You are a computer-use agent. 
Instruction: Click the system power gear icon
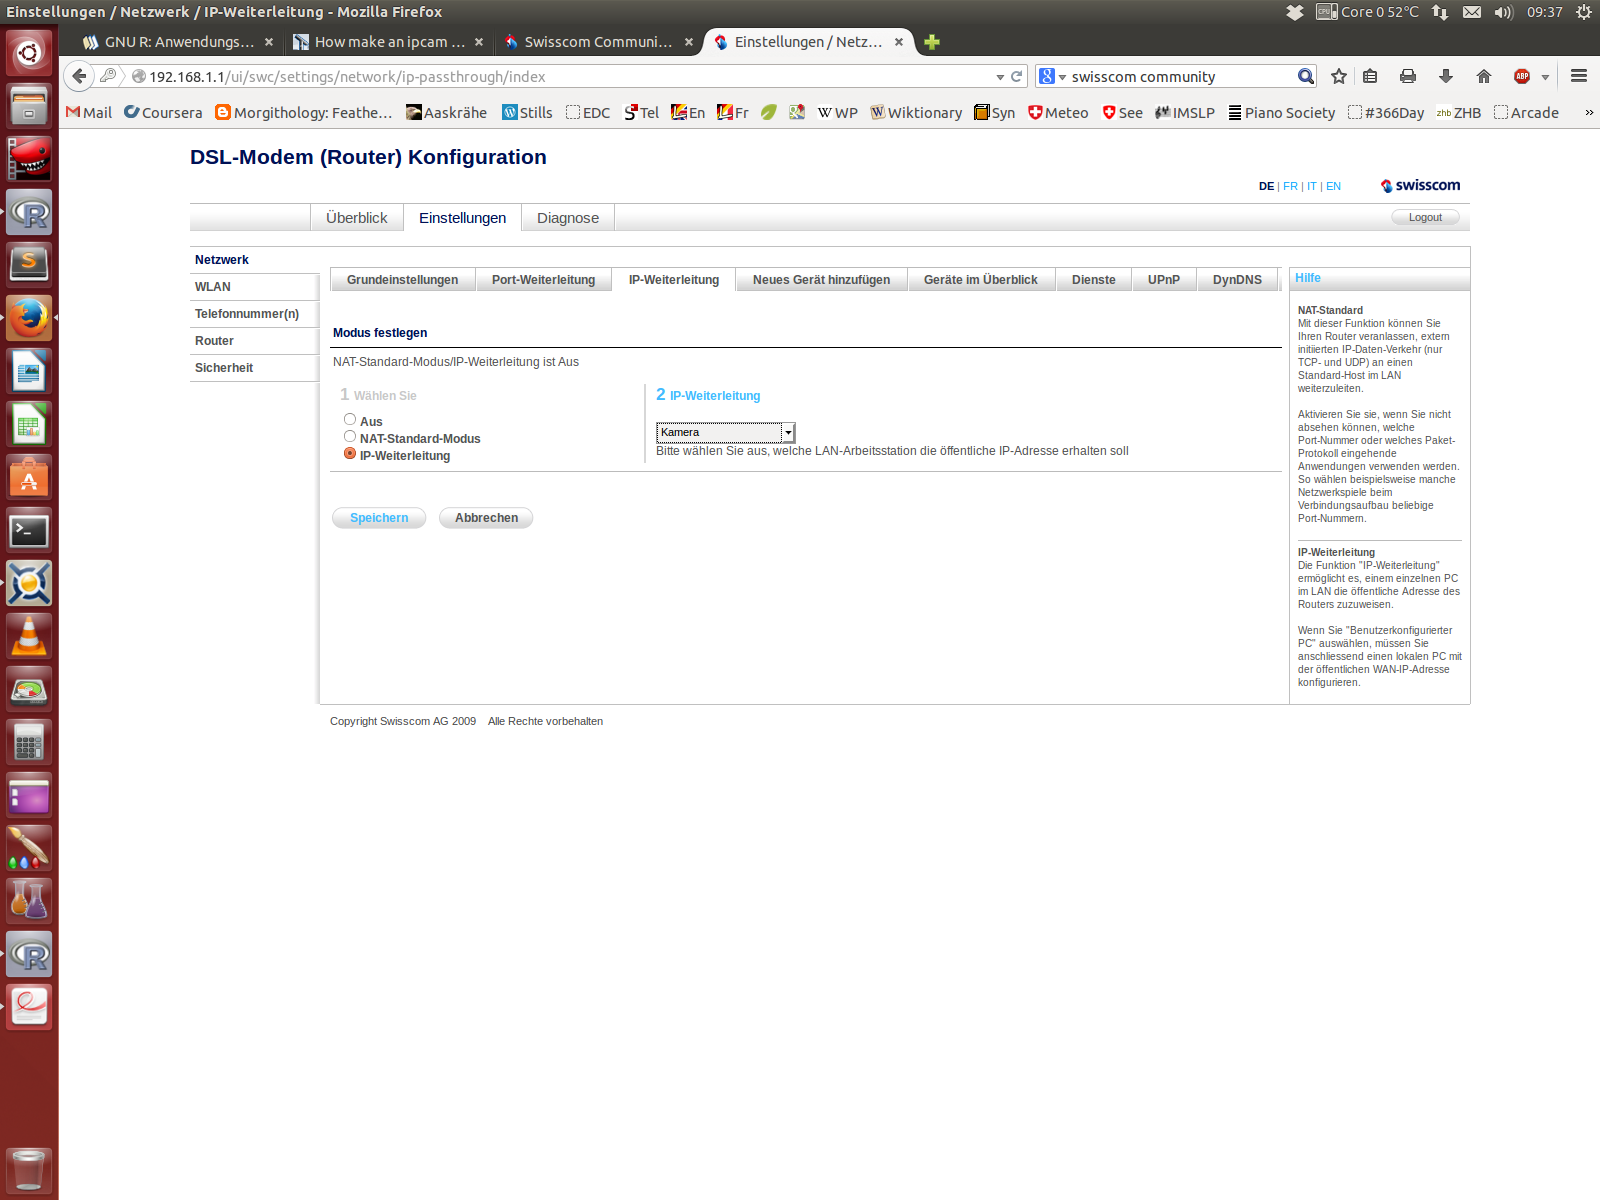1584,12
